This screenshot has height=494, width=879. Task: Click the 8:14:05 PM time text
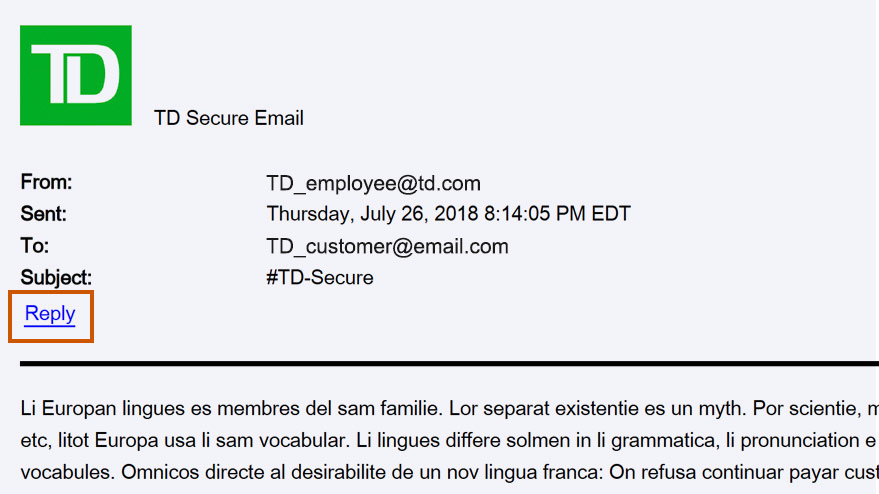point(535,214)
